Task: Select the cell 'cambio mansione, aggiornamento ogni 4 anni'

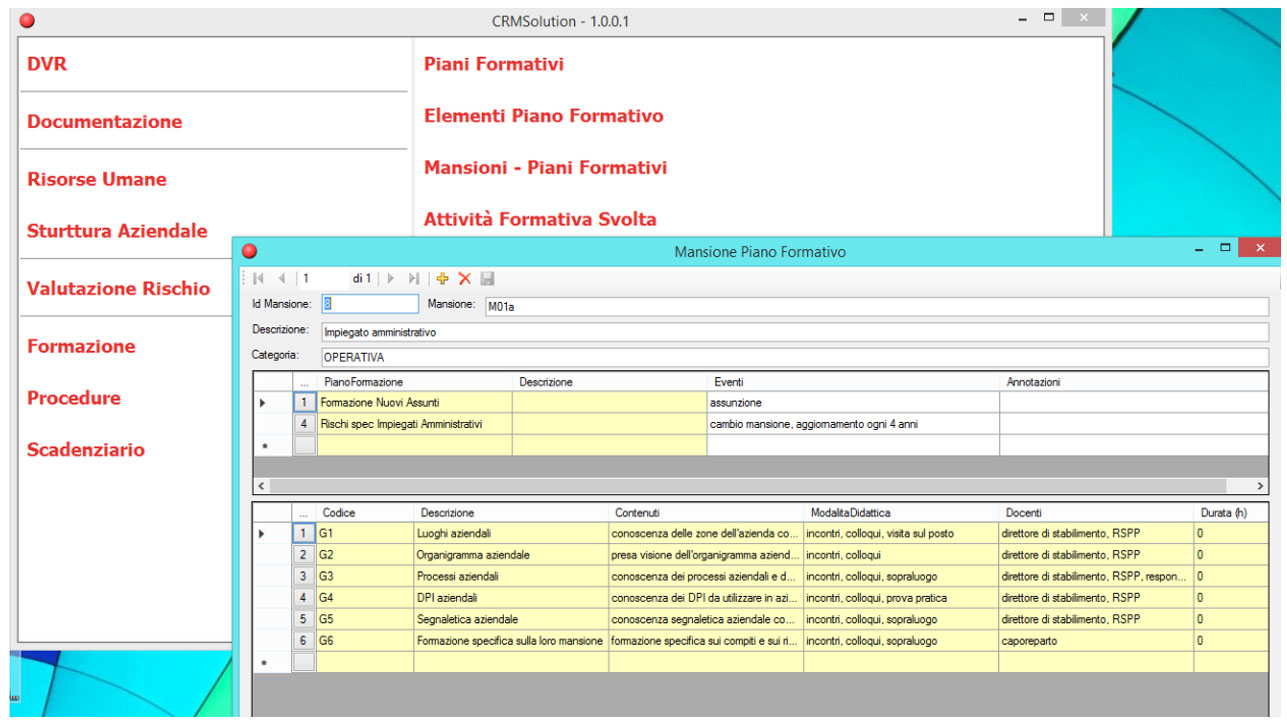Action: (x=853, y=424)
